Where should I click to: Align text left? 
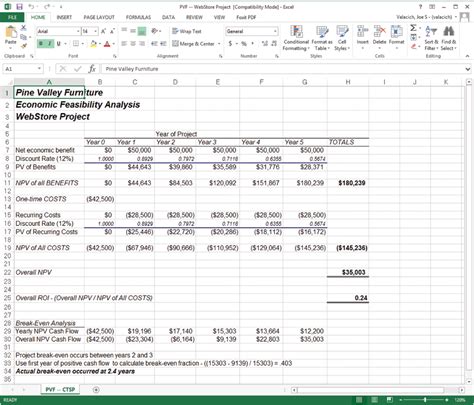(x=124, y=44)
